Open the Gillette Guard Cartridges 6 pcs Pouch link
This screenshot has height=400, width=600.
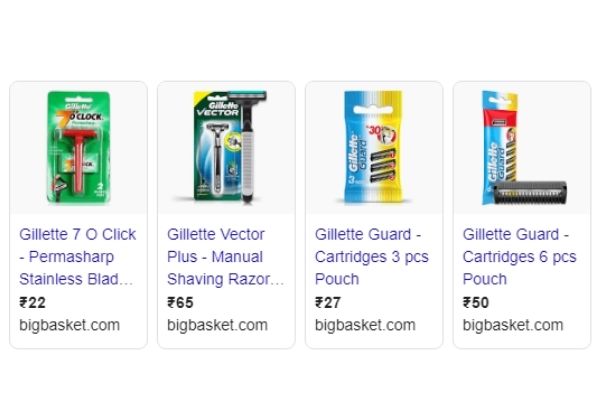click(x=519, y=256)
